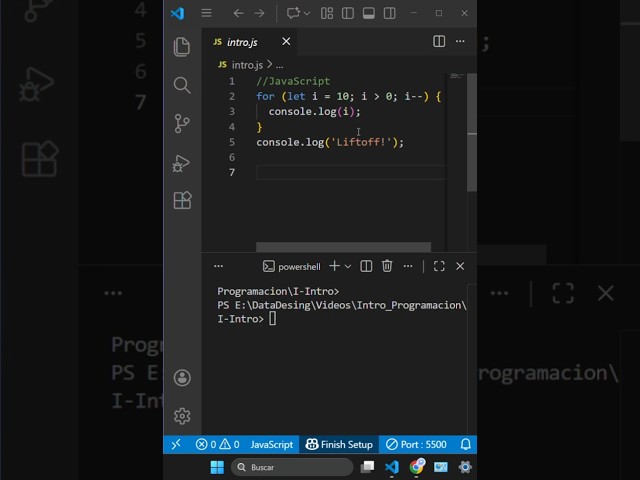Viewport: 640px width, 480px height.
Task: Maximize the panel size
Action: (439, 266)
